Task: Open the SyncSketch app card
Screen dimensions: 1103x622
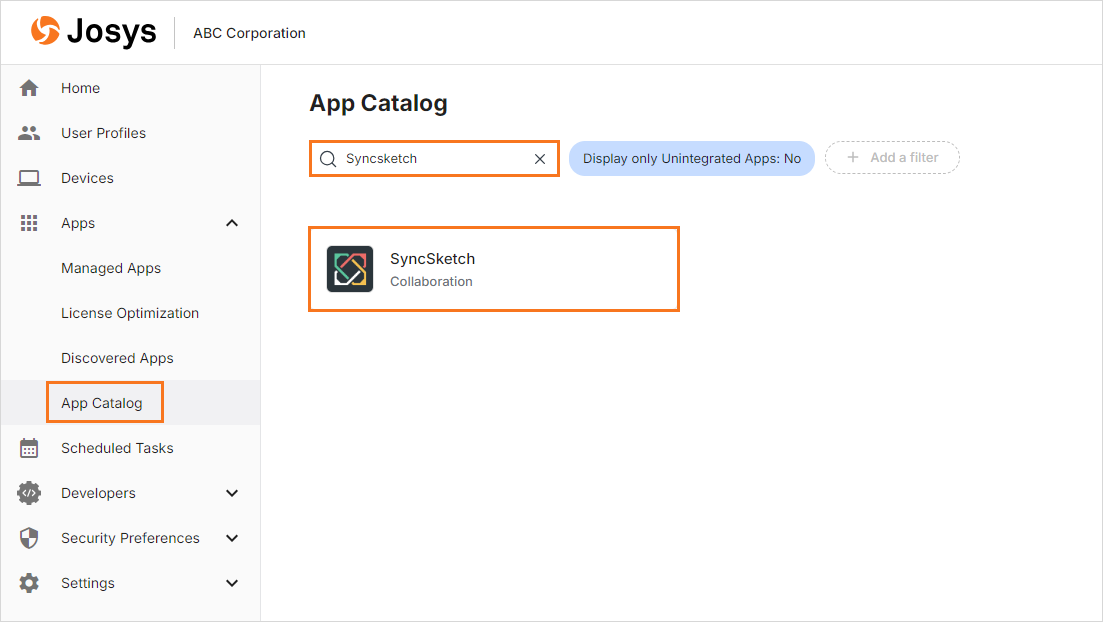Action: [494, 269]
